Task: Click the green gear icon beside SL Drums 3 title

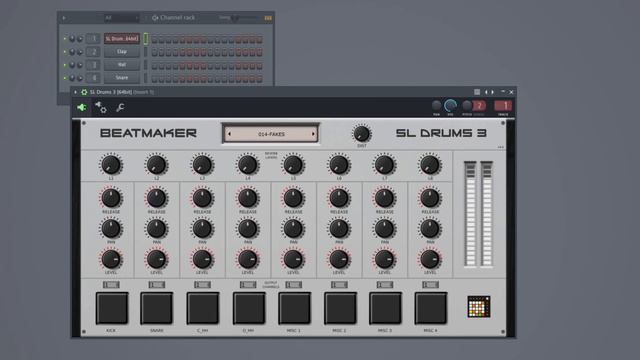Action: tap(84, 92)
